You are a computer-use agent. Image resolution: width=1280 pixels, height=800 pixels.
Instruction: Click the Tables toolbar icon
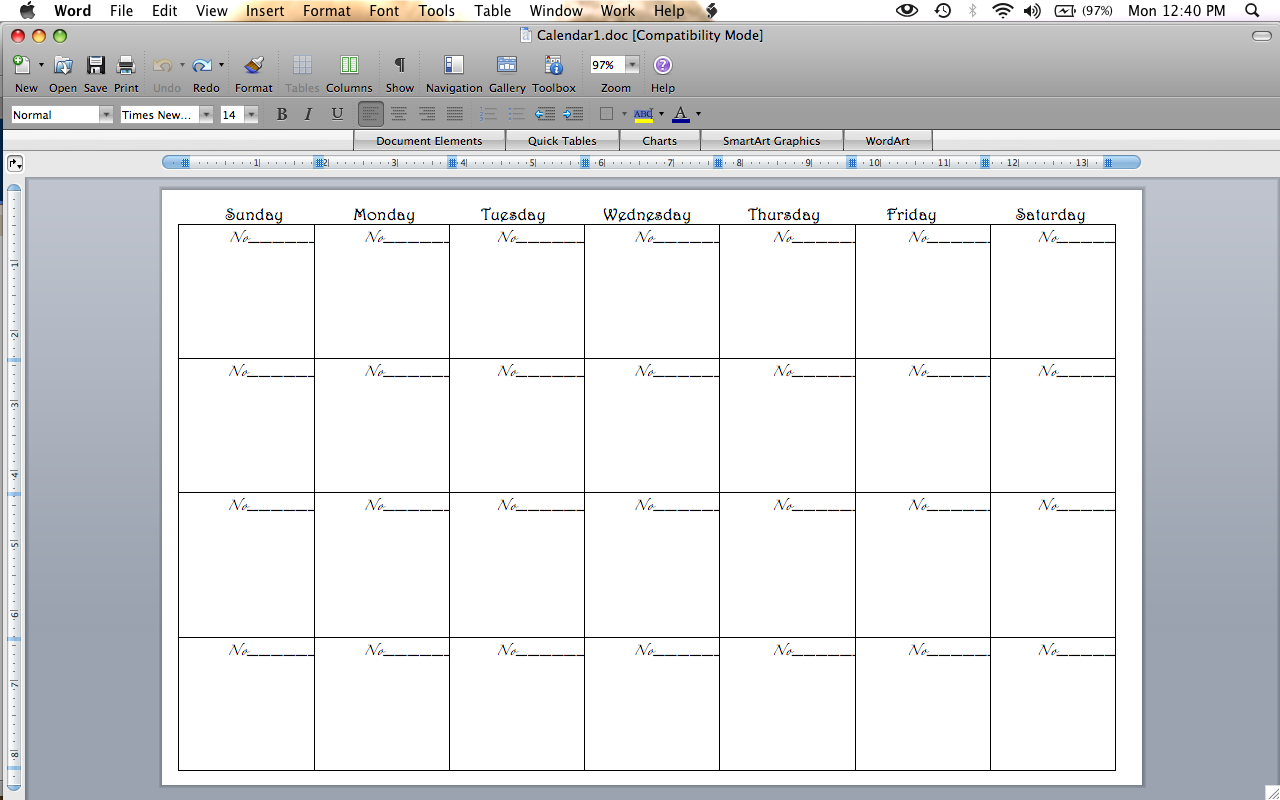(302, 65)
